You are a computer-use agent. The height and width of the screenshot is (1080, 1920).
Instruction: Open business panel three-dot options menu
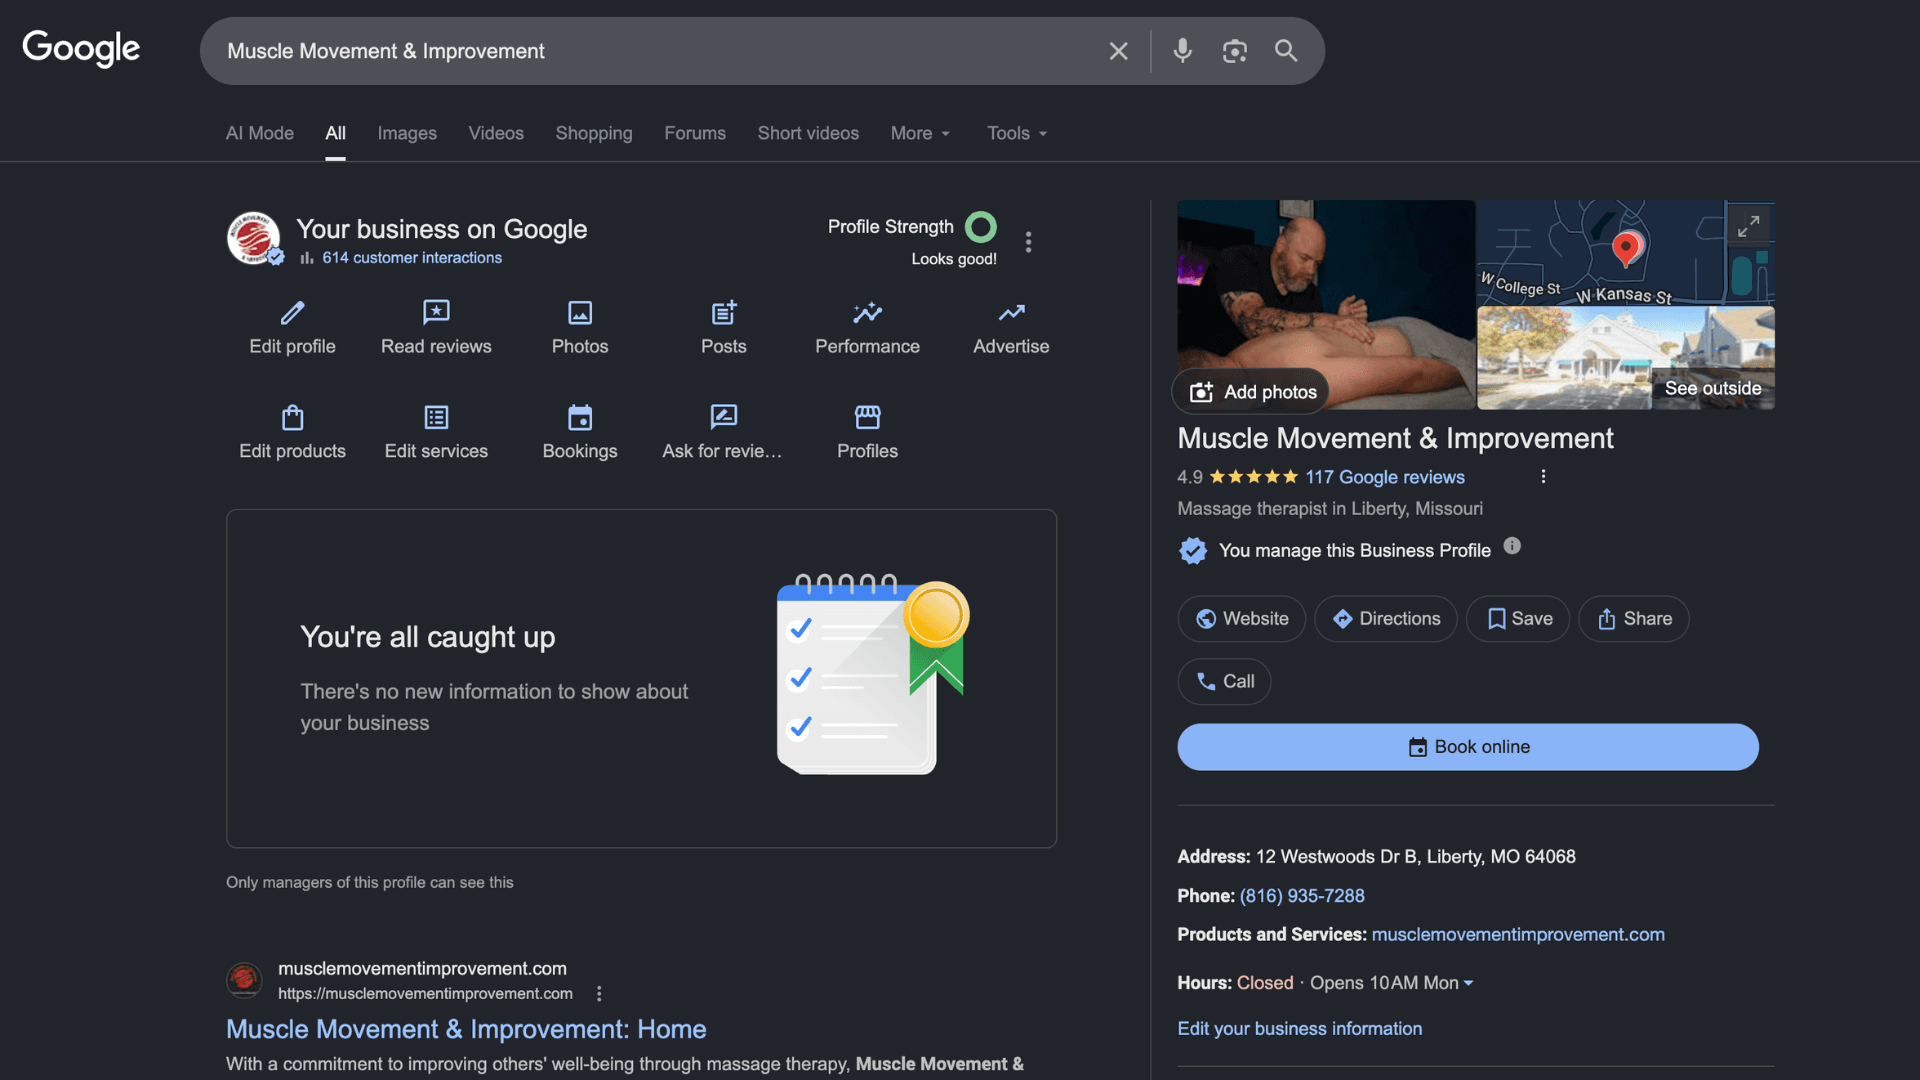(x=1028, y=242)
